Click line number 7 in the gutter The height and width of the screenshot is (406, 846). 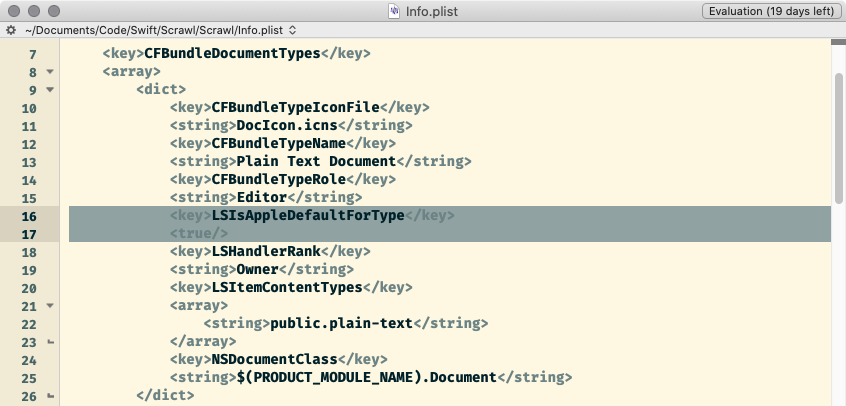(31, 54)
